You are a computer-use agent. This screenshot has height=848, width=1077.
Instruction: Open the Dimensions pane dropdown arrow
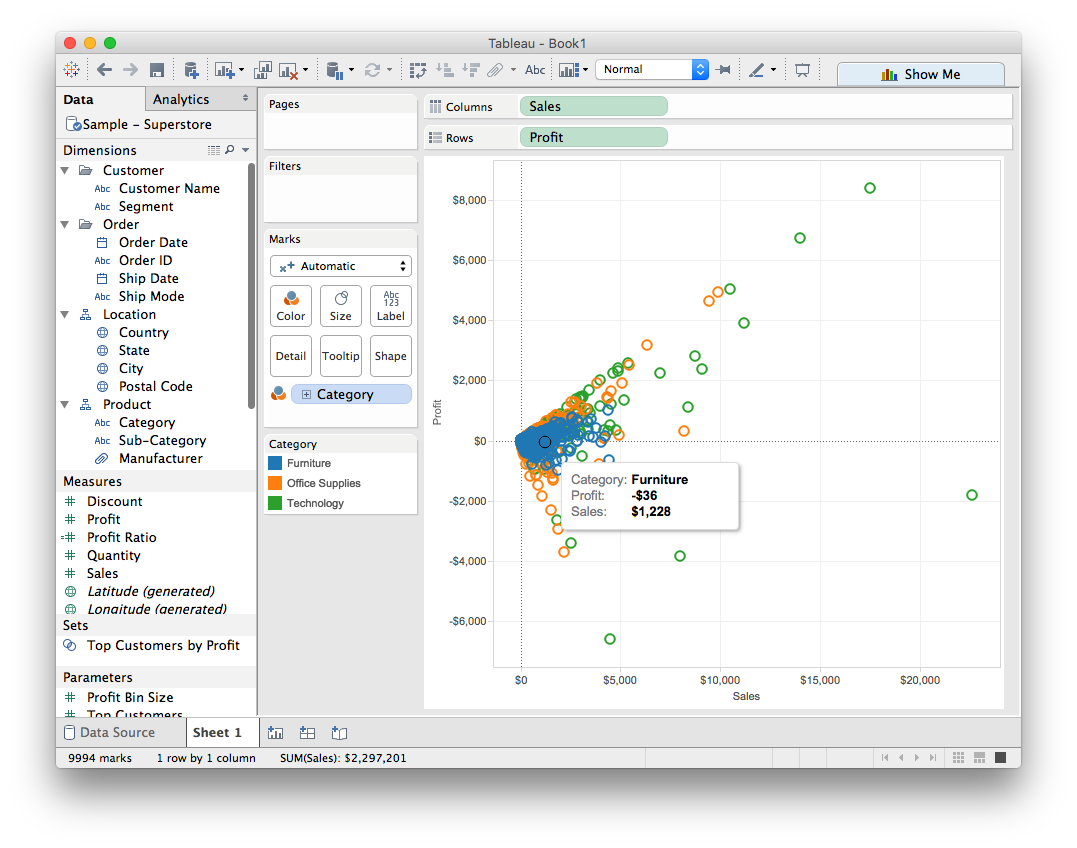245,150
